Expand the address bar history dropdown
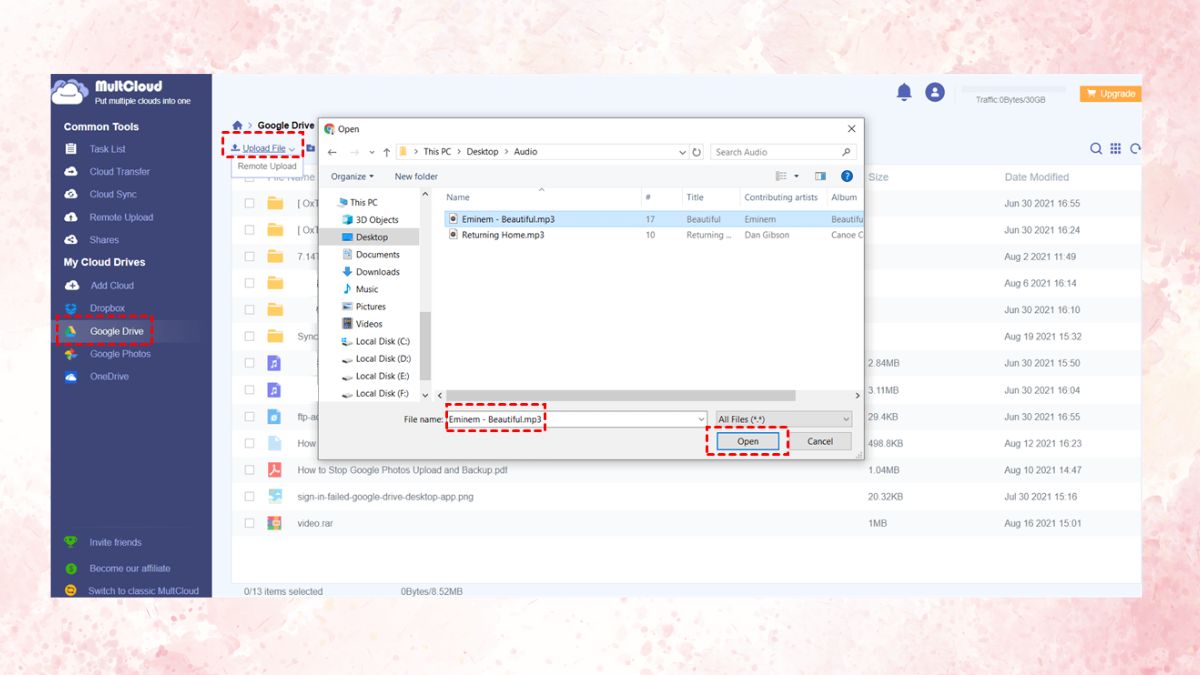Image resolution: width=1200 pixels, height=675 pixels. click(x=682, y=152)
